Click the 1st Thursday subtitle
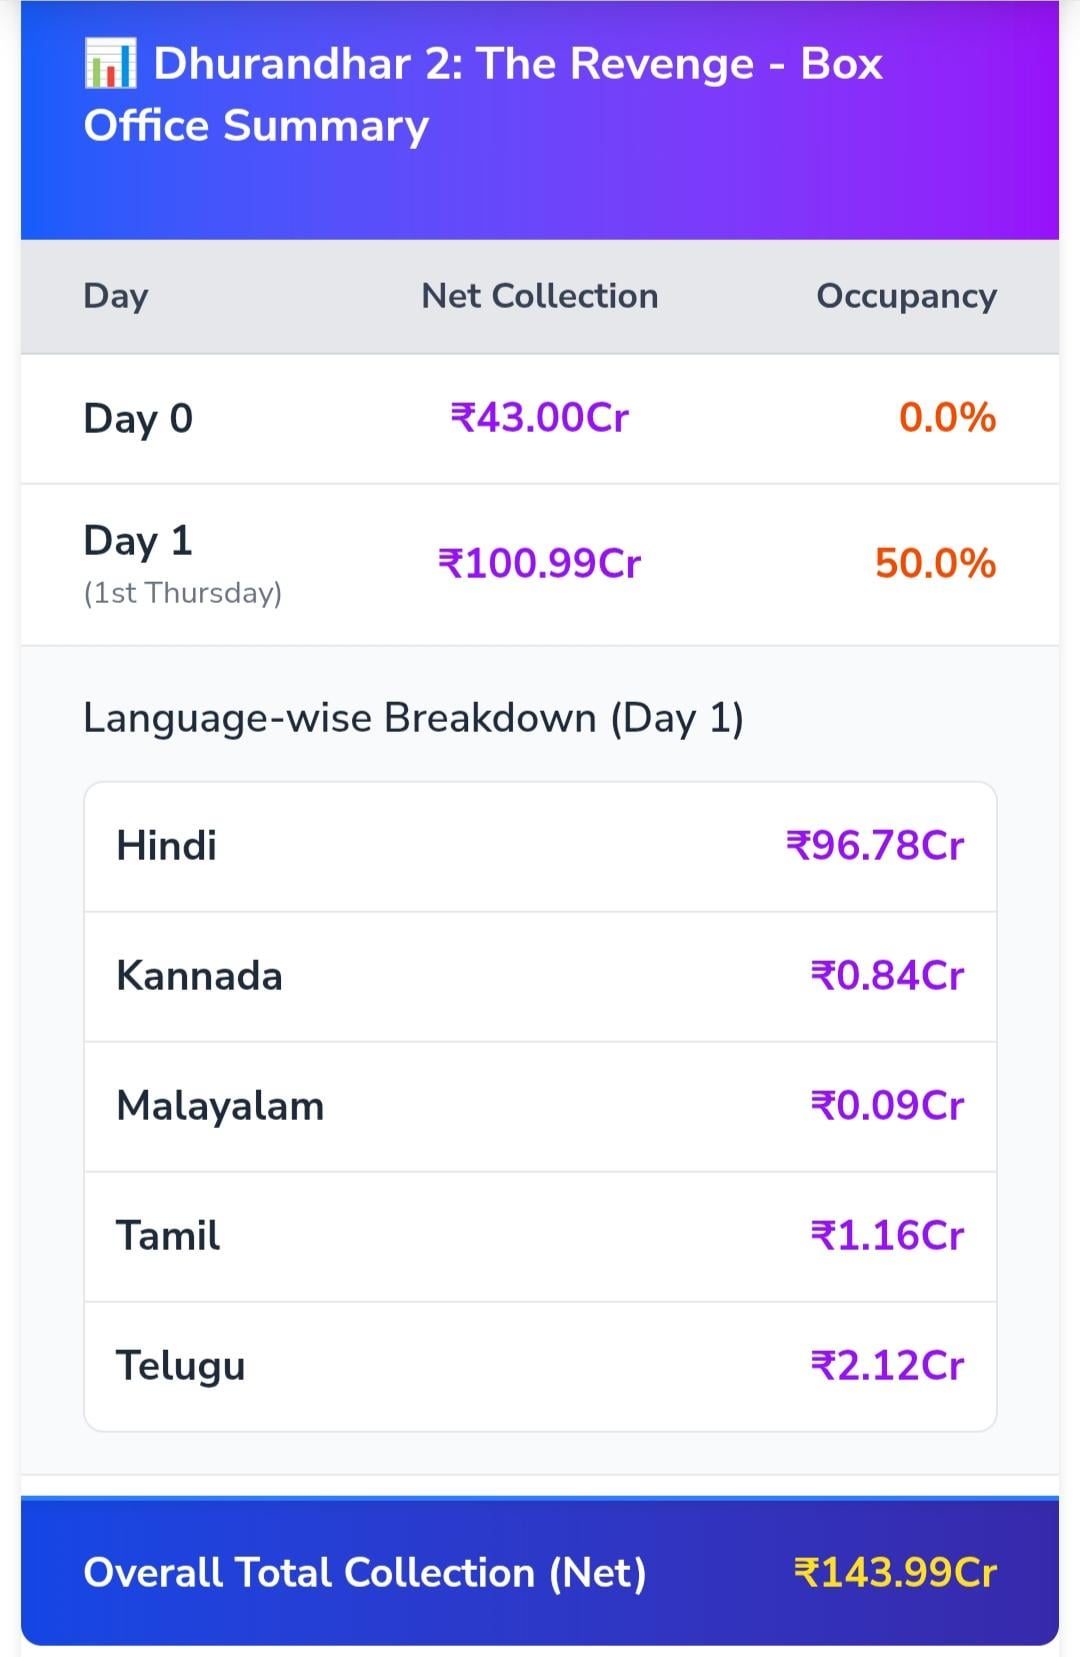Image resolution: width=1080 pixels, height=1657 pixels. point(182,593)
